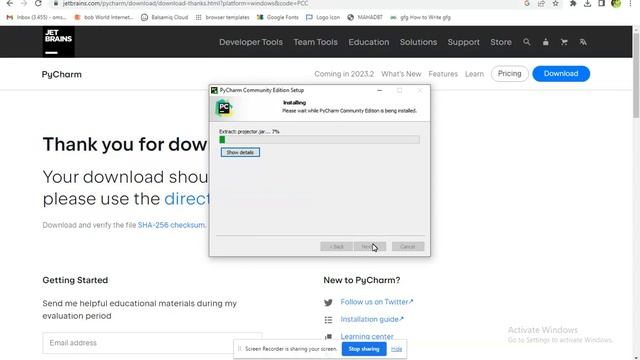This screenshot has height=360, width=640.
Task: Open the language selector icon
Action: (x=583, y=42)
